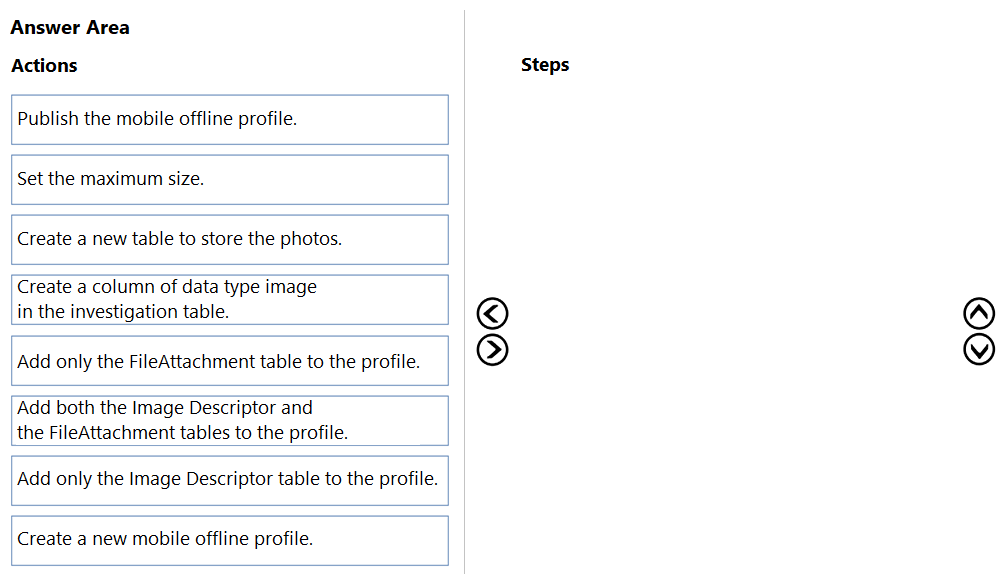Pick the image column in investigation table action
The image size is (1005, 574).
click(x=230, y=299)
